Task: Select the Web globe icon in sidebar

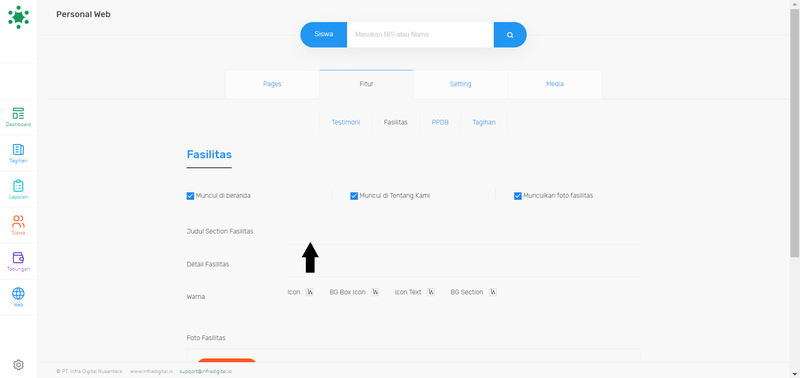Action: 18,297
